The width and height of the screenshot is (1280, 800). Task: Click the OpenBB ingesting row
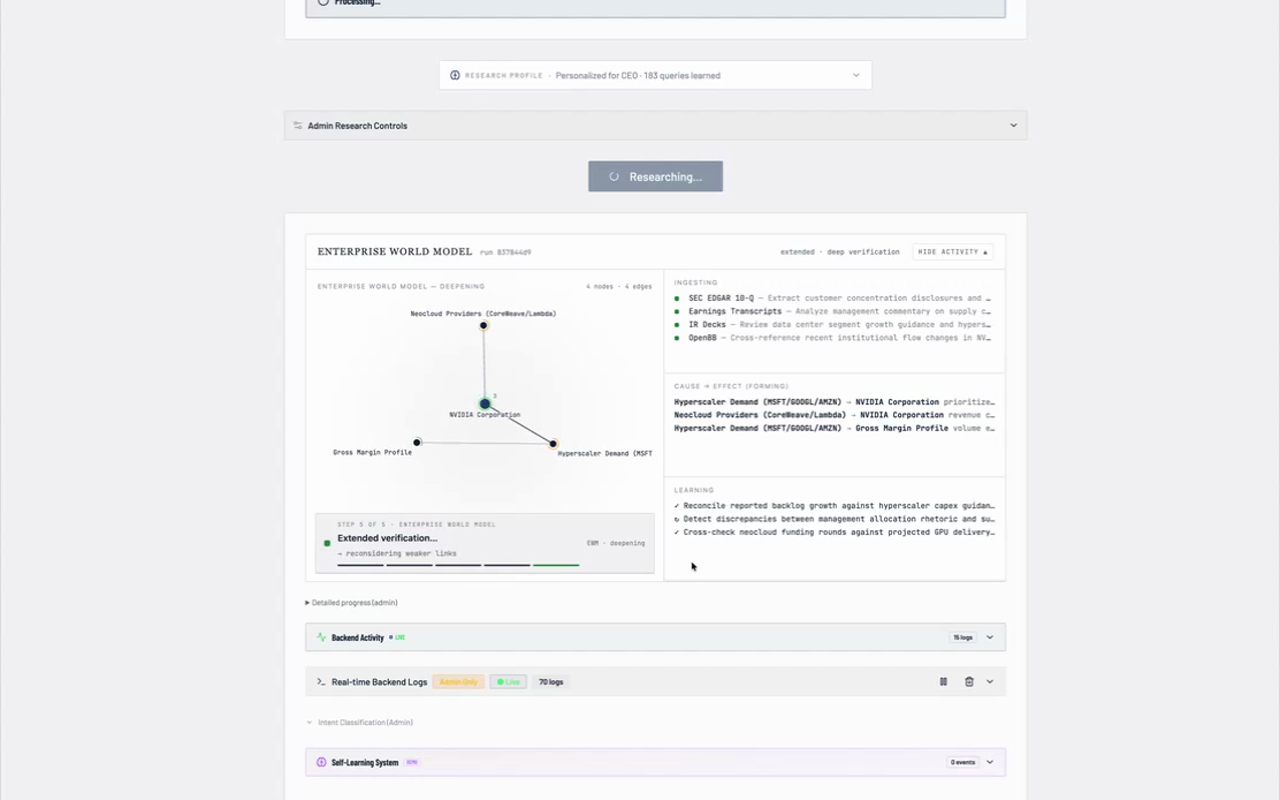point(833,338)
